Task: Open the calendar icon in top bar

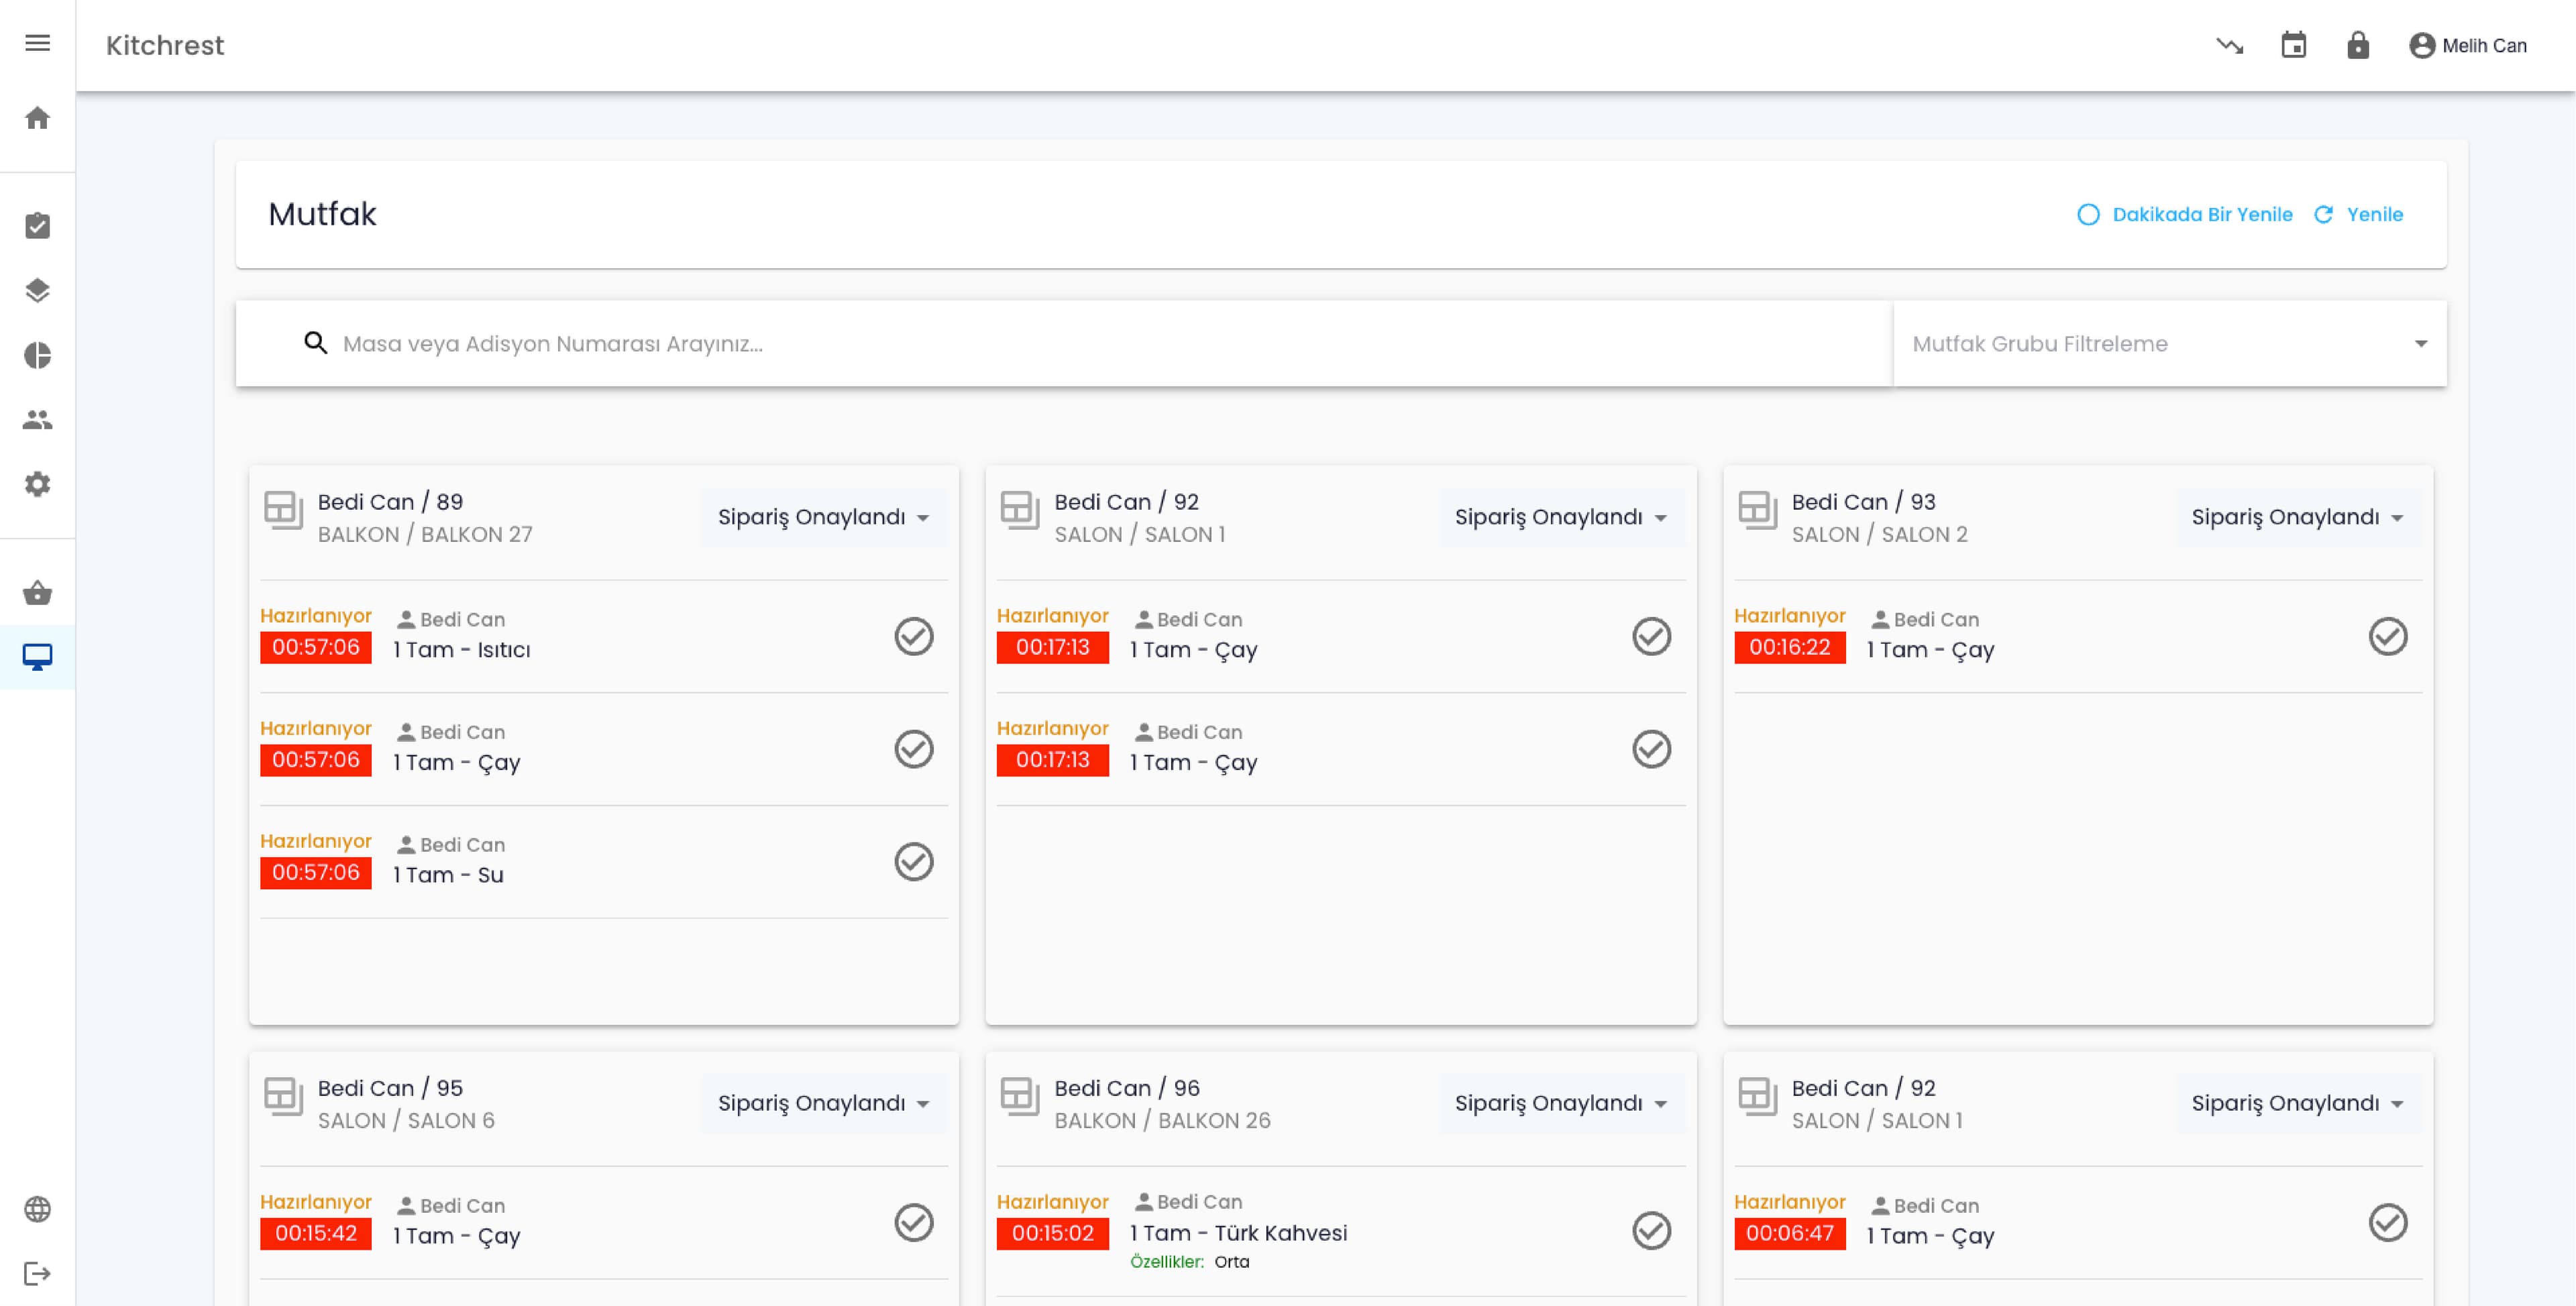Action: (x=2293, y=45)
